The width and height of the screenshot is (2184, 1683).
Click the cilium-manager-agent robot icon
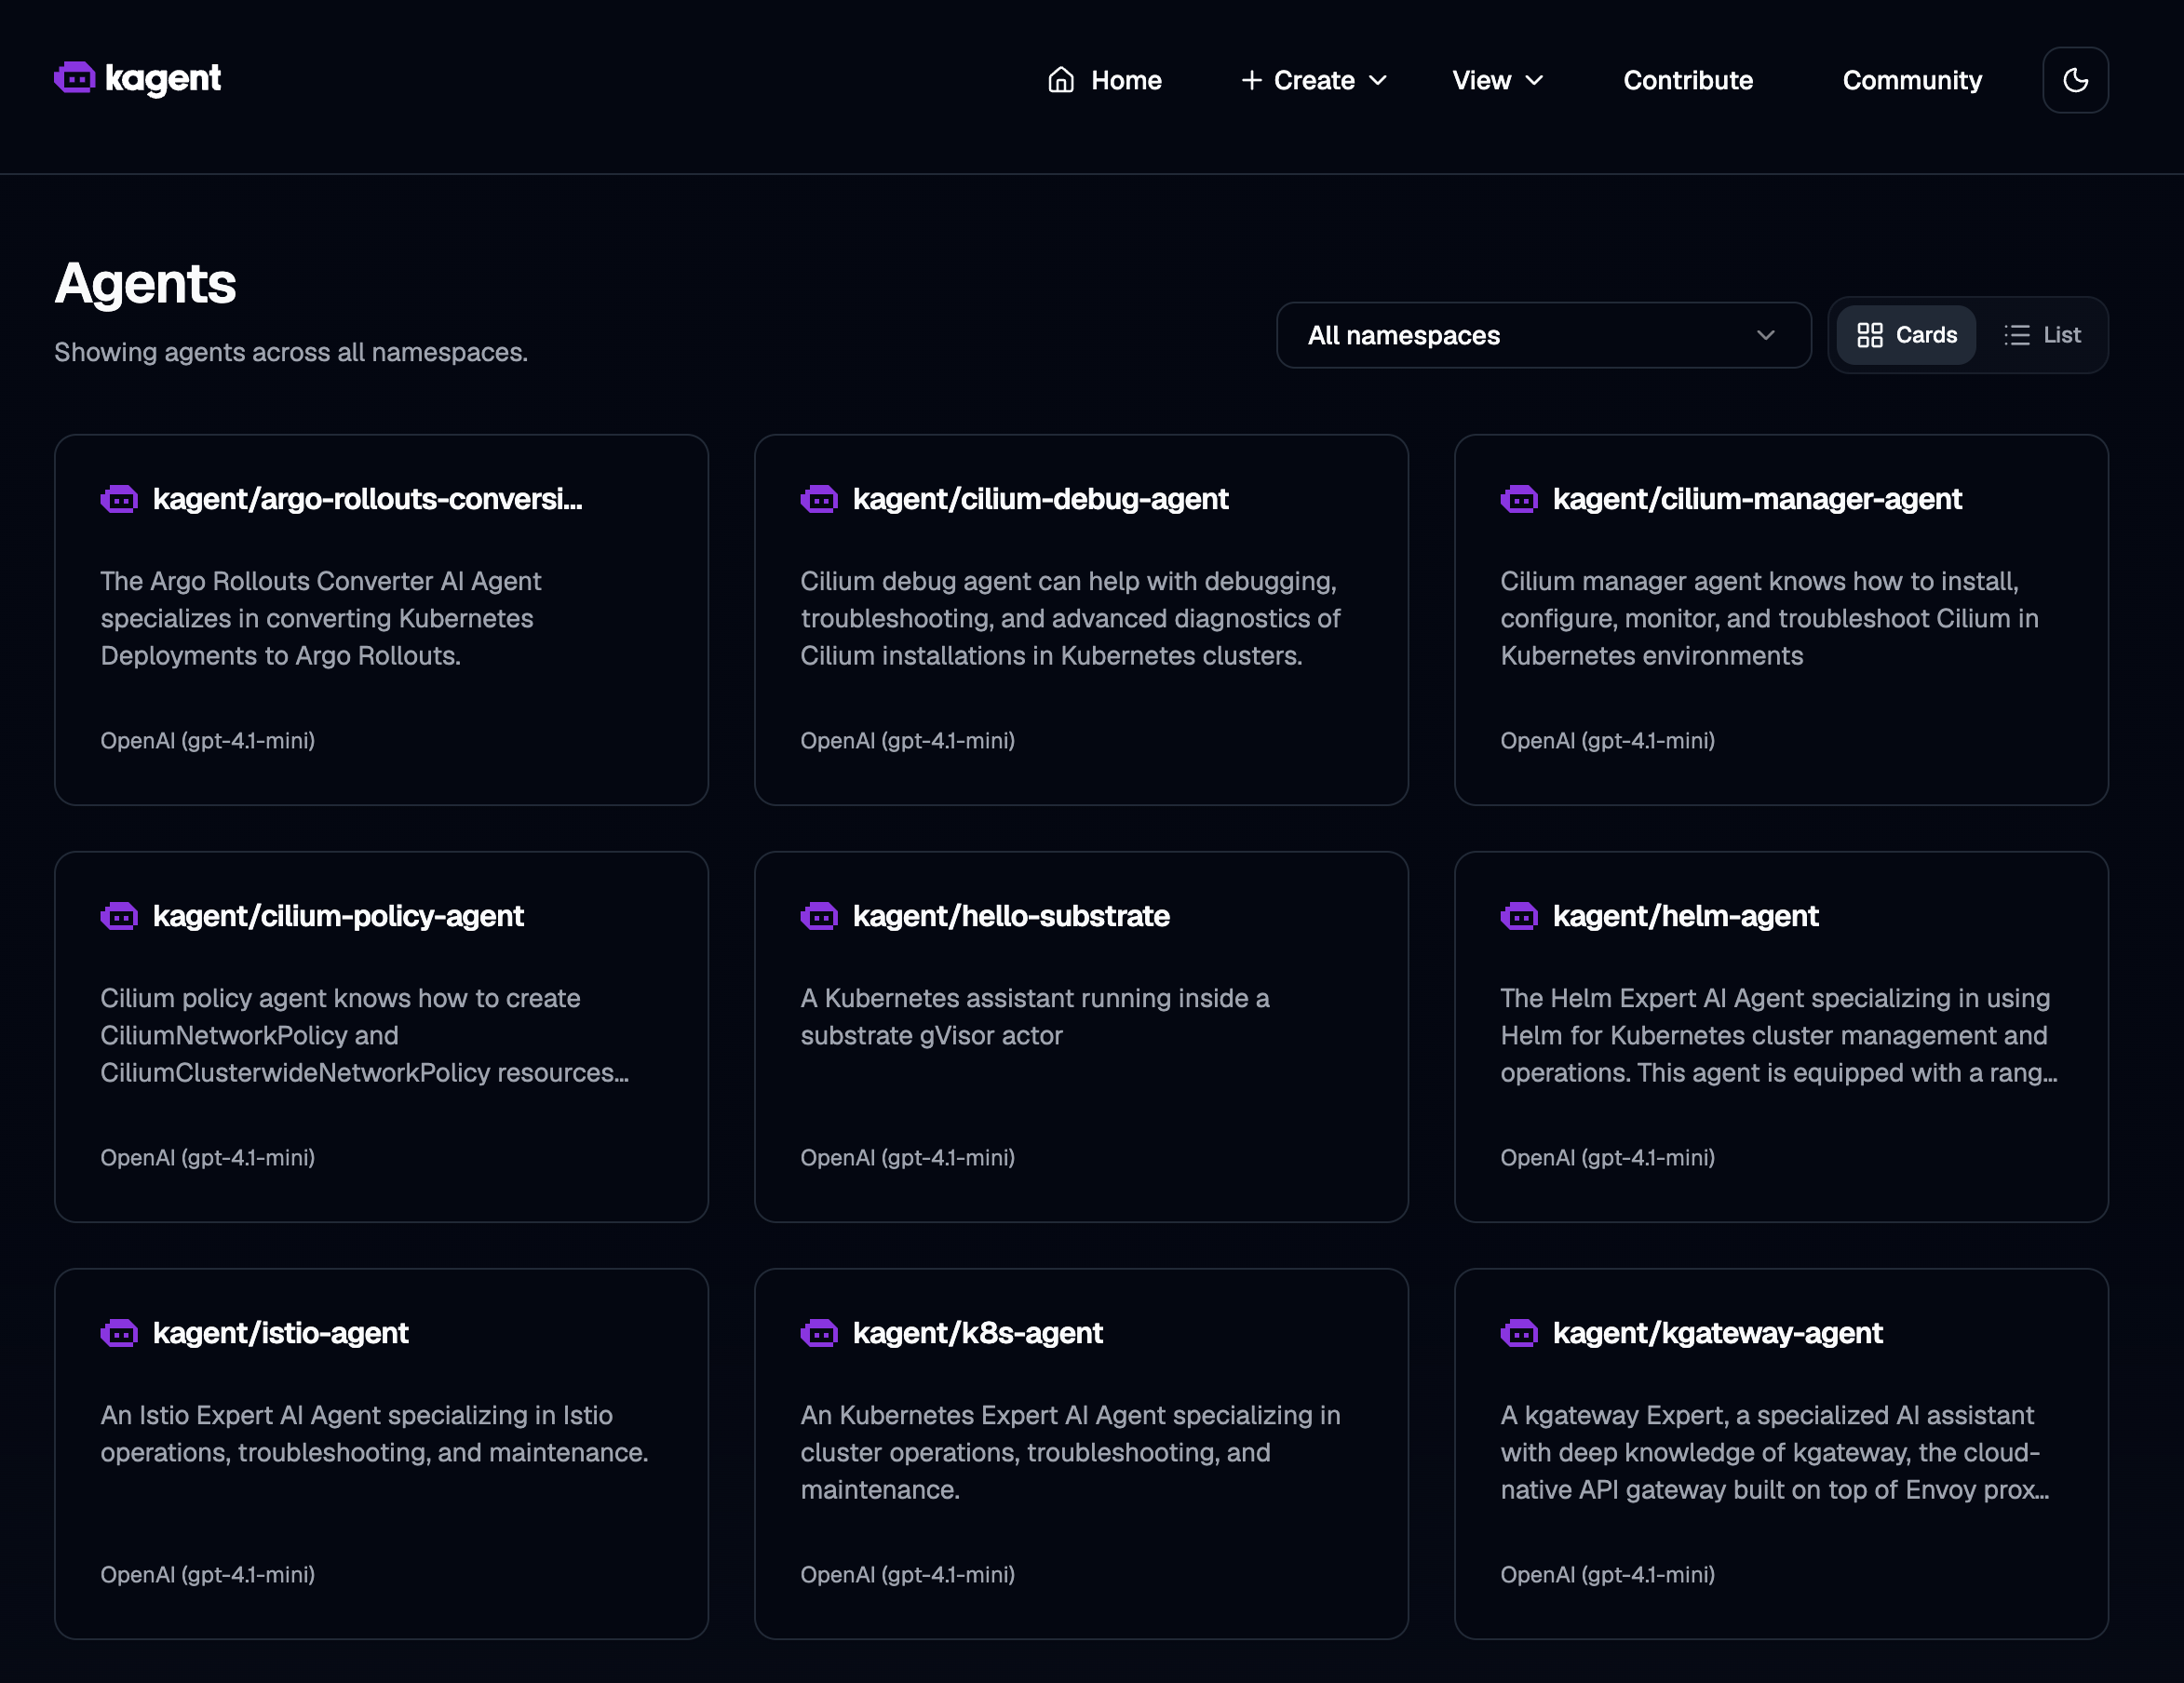tap(1519, 499)
